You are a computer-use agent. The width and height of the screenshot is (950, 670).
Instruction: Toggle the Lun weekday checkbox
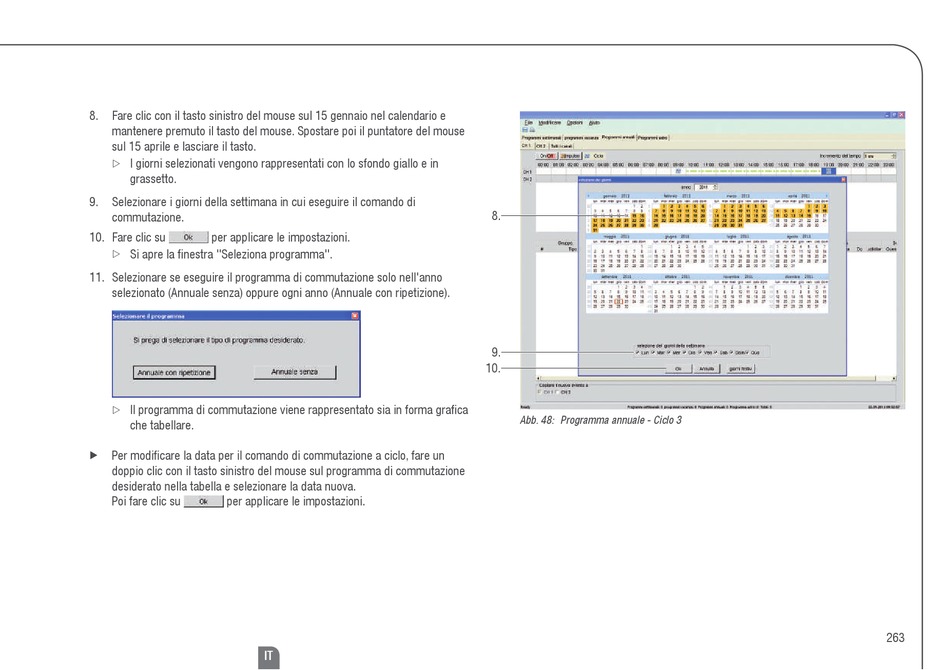637,352
